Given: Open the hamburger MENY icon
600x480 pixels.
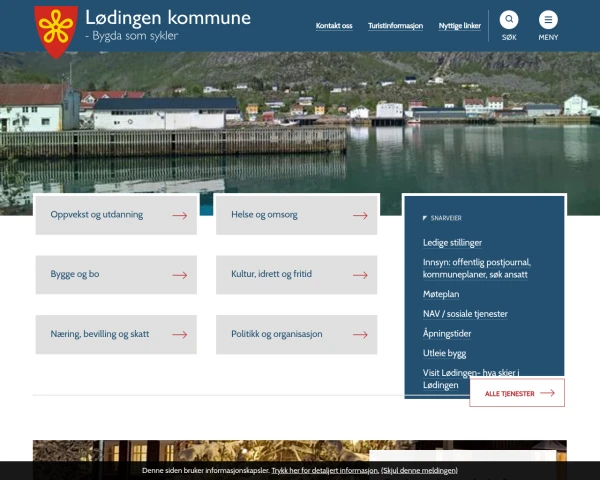Looking at the screenshot, I should coord(548,20).
